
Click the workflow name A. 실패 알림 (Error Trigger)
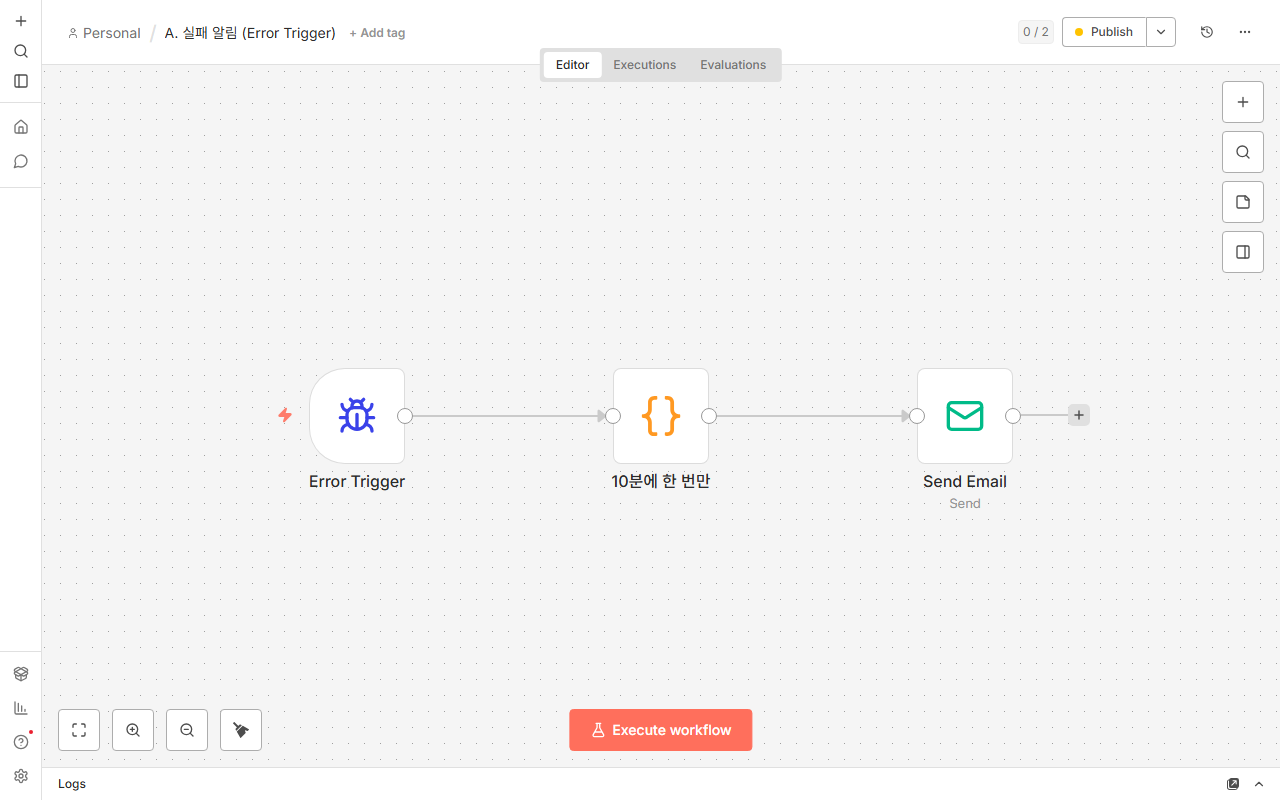pos(250,33)
